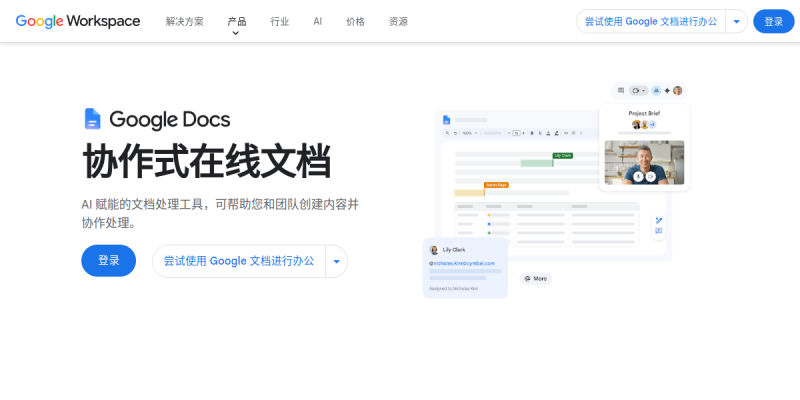The width and height of the screenshot is (800, 400).
Task: Click the Google Docs title text
Action: pyautogui.click(x=169, y=119)
